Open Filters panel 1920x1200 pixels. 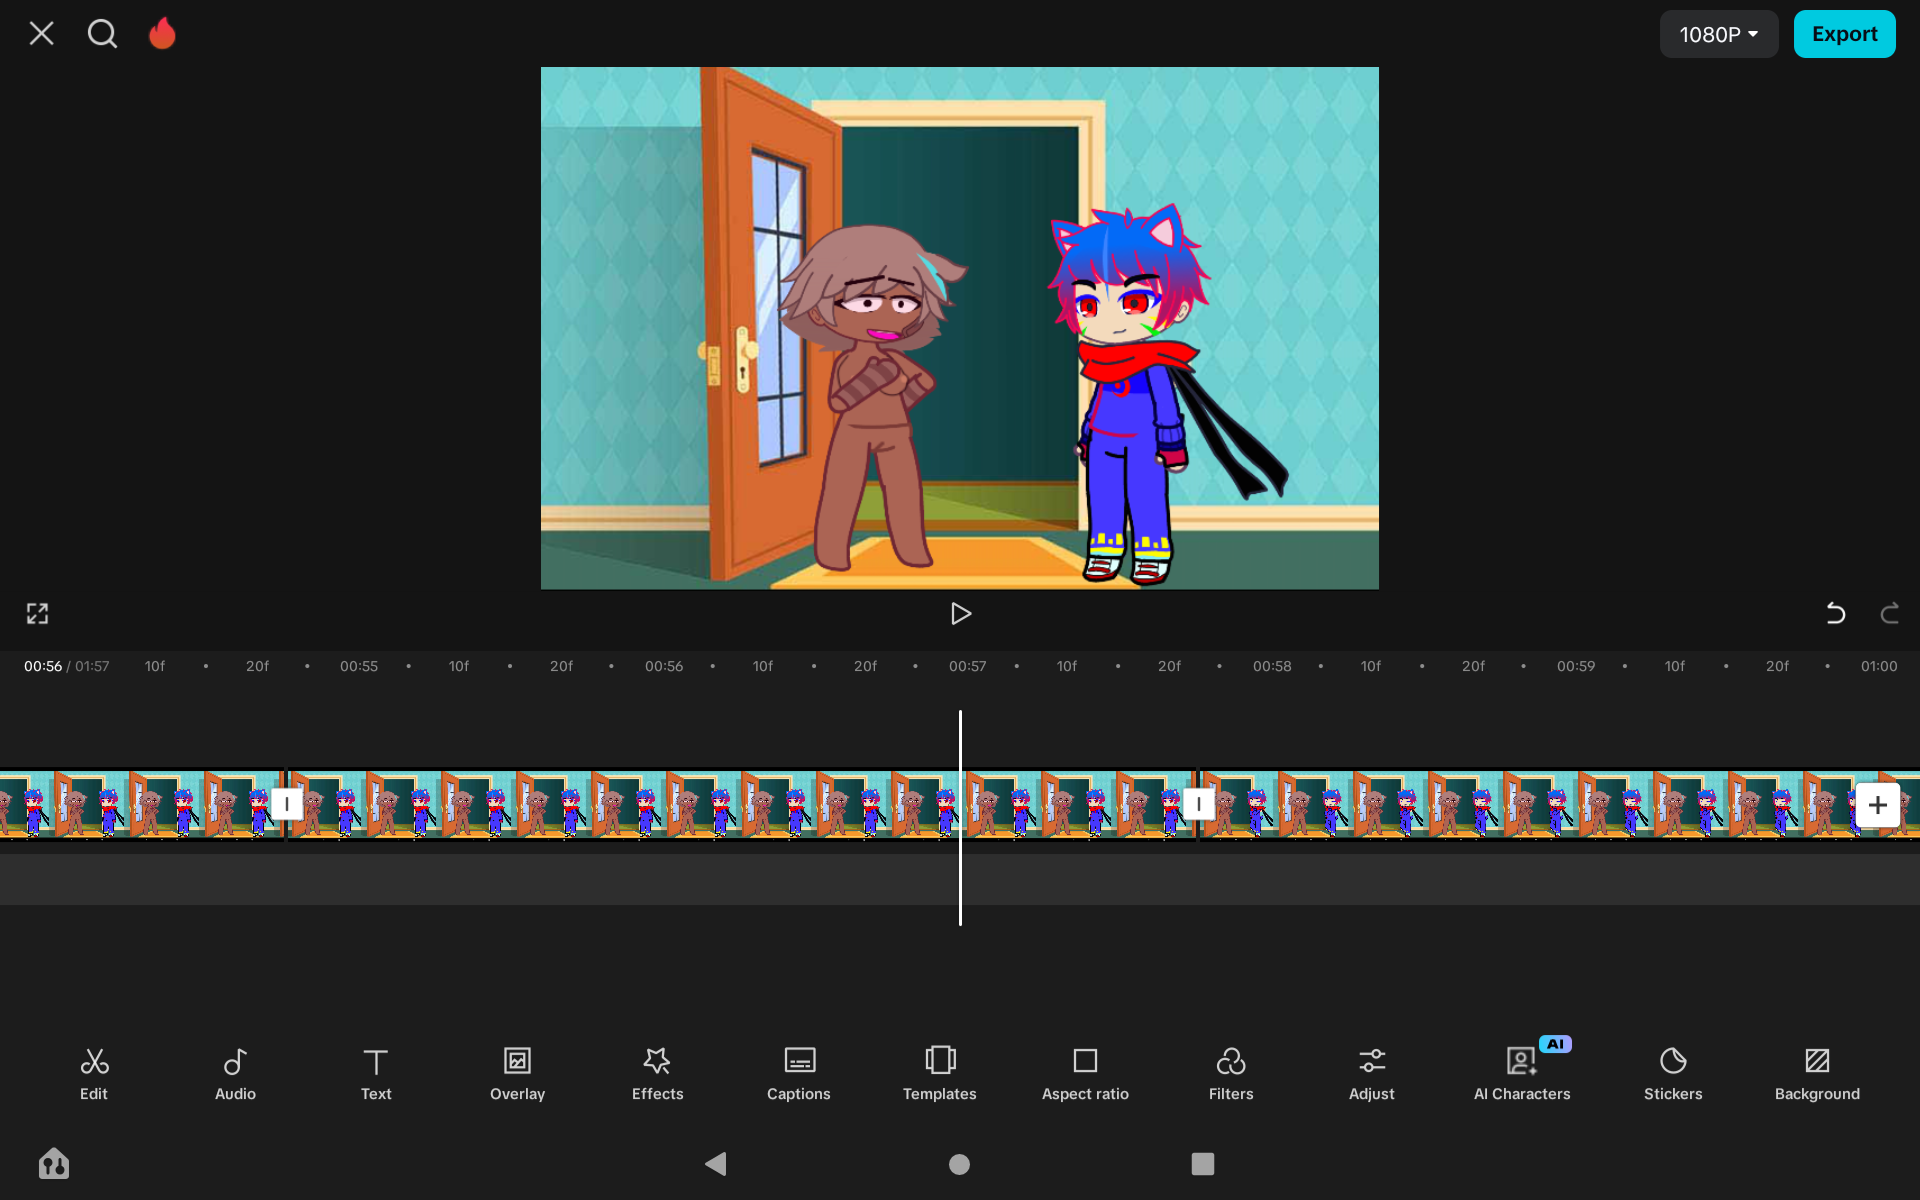tap(1230, 1073)
